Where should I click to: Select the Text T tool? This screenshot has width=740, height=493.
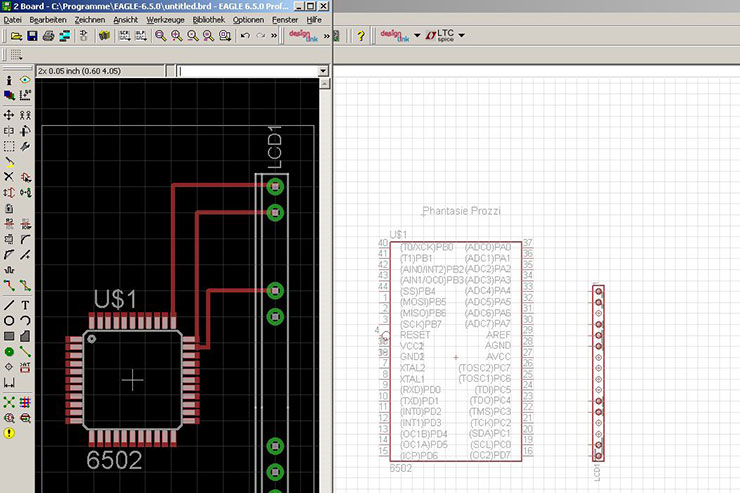tap(25, 305)
